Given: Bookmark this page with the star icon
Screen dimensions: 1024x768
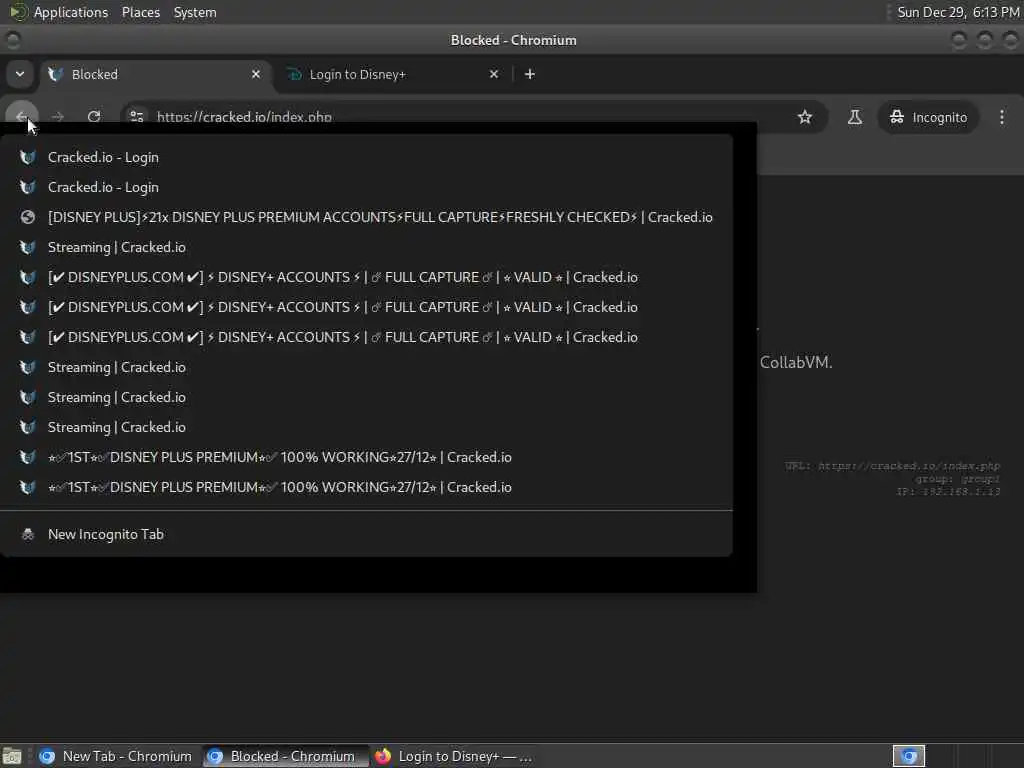Looking at the screenshot, I should (805, 117).
